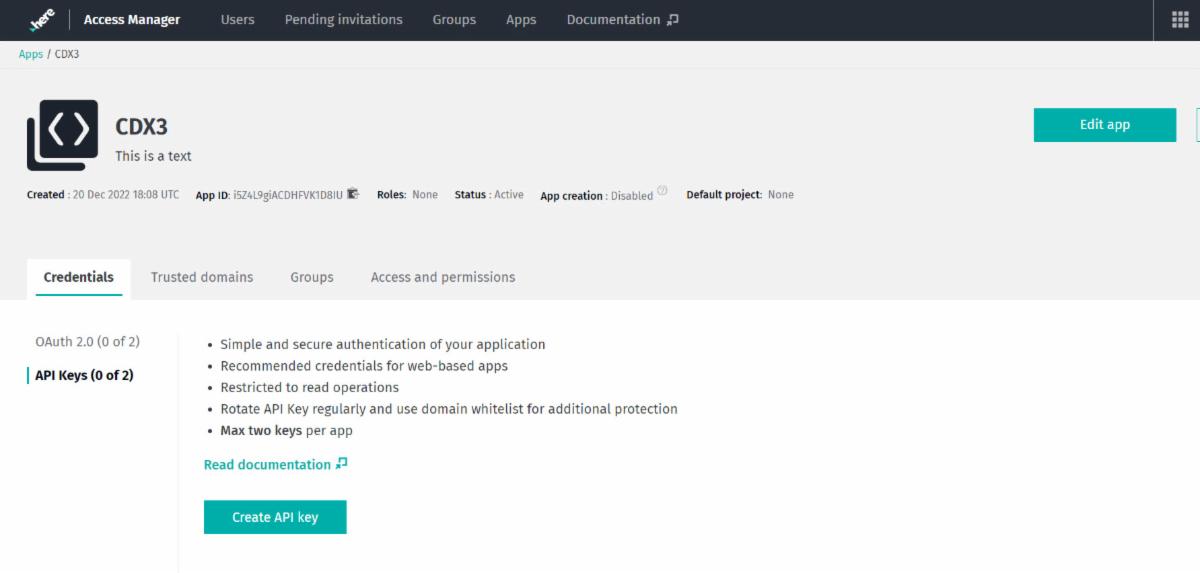Select OAuth 2.0 (0 of 2) credentials
This screenshot has height=573, width=1200.
point(87,342)
